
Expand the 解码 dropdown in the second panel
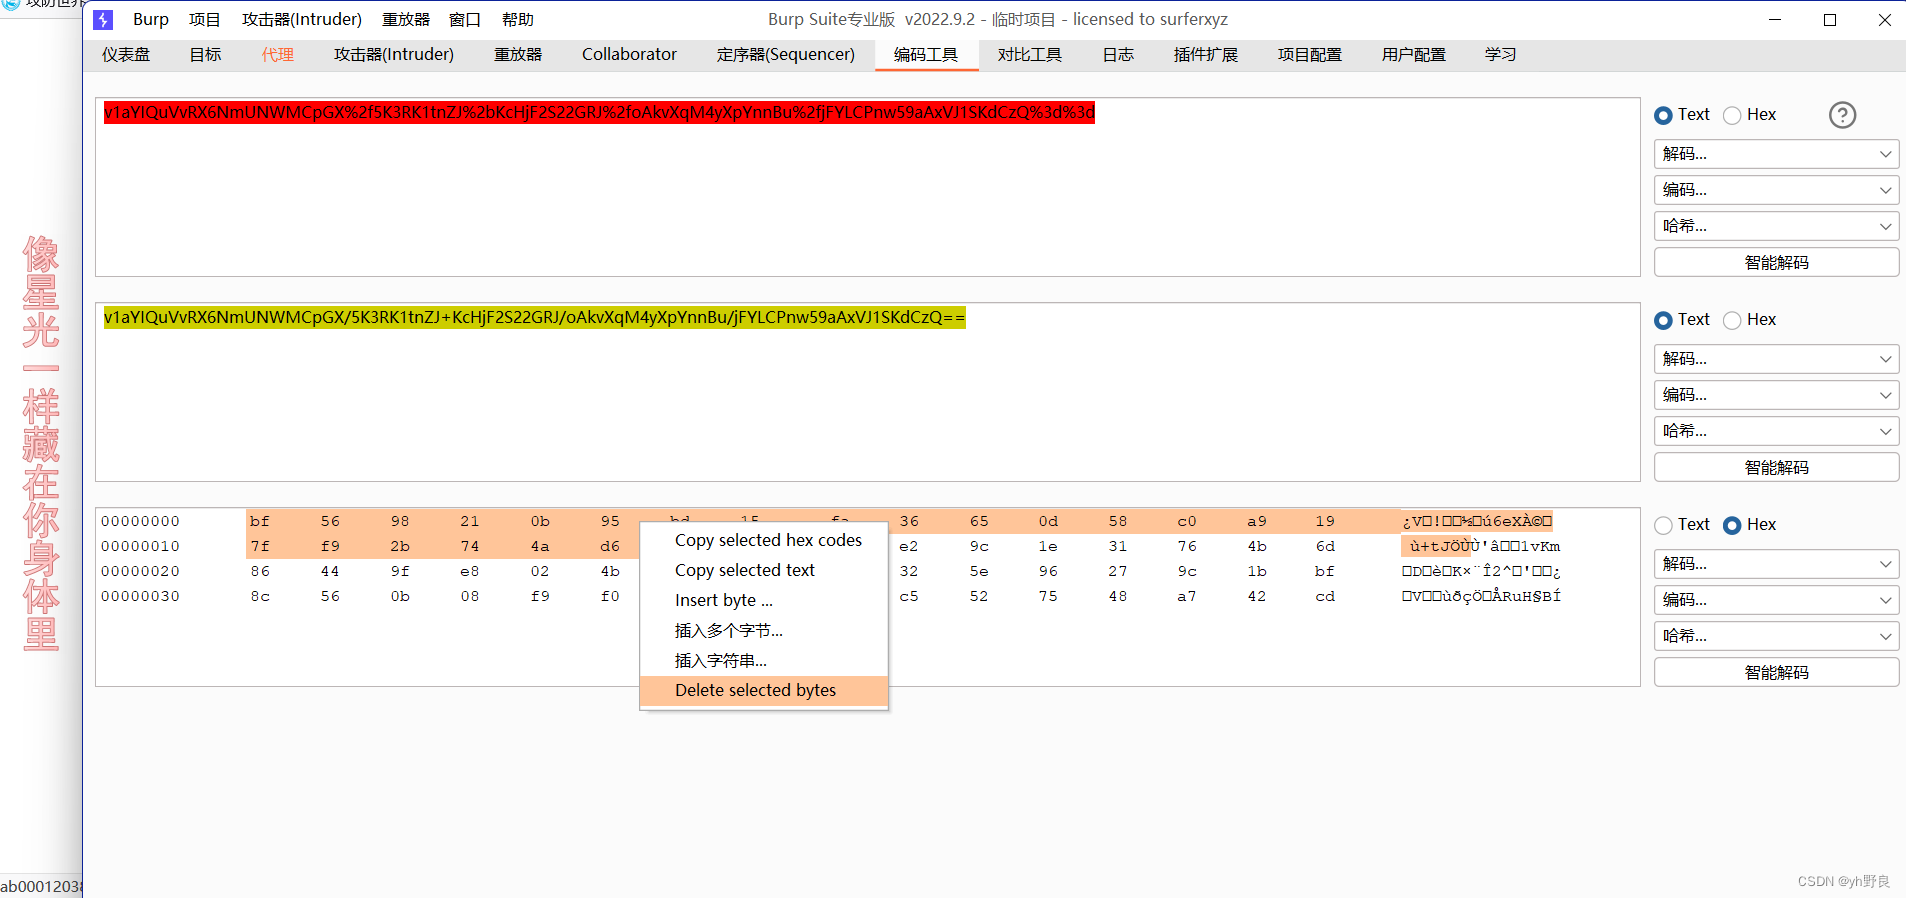[1776, 359]
